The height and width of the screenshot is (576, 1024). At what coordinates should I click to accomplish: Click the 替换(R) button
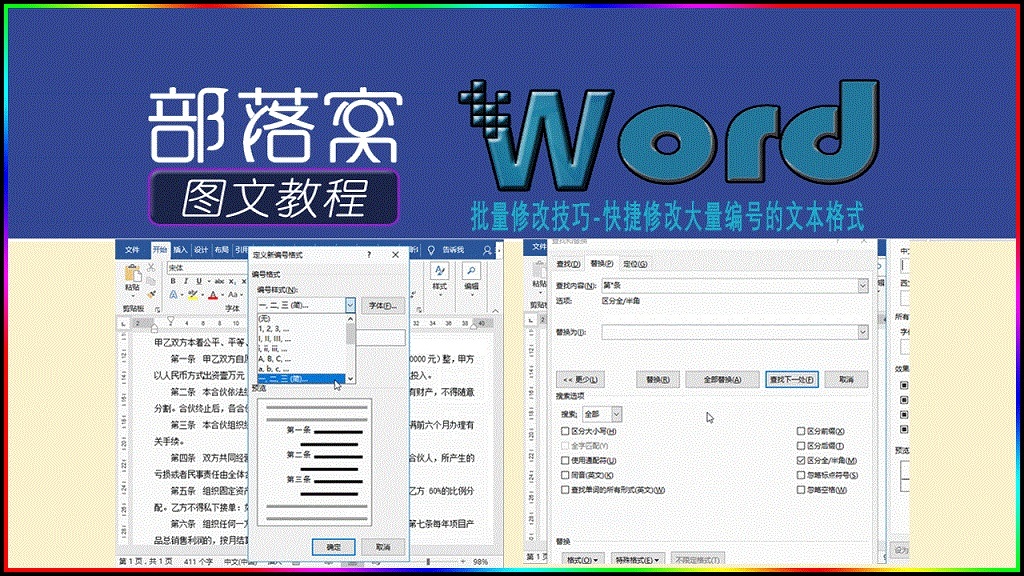pyautogui.click(x=658, y=379)
